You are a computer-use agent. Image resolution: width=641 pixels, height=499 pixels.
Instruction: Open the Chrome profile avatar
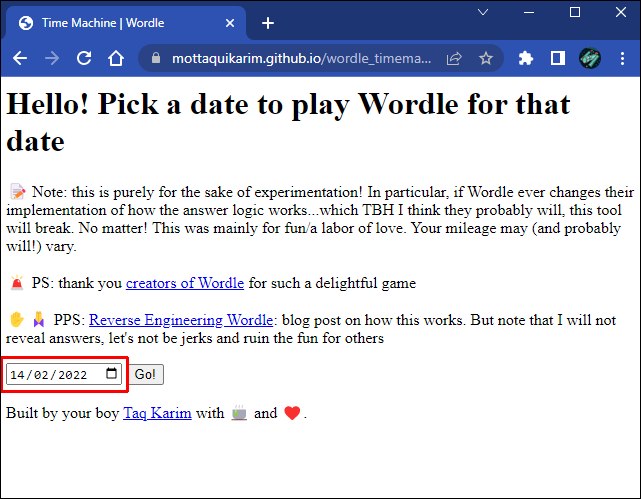[x=590, y=58]
